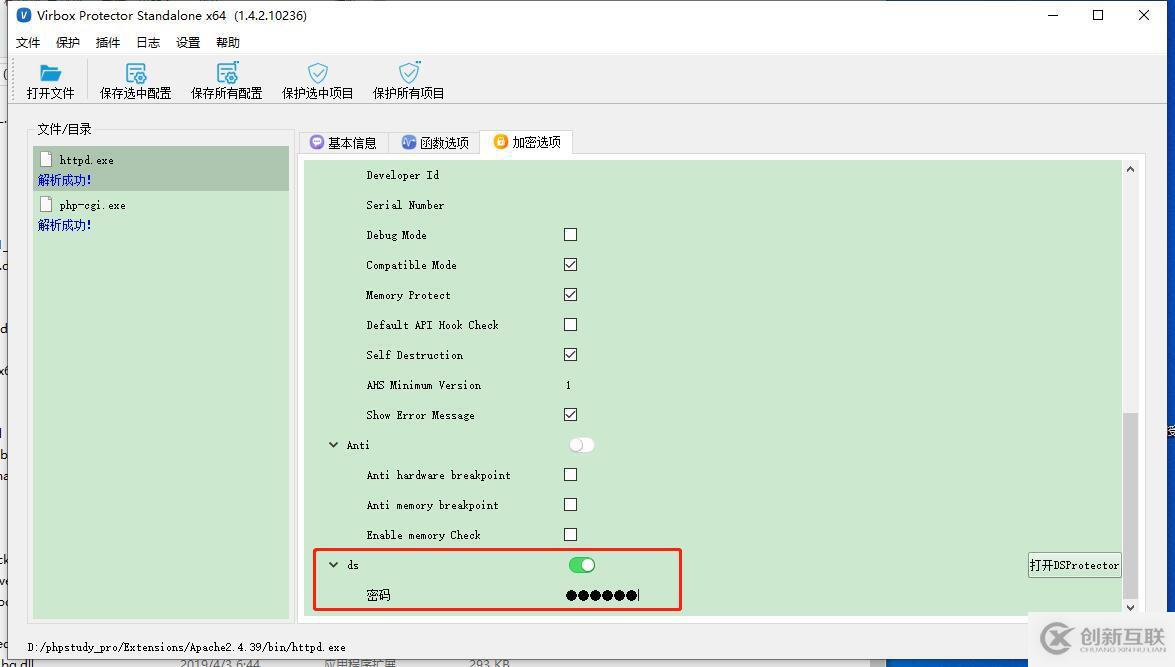Enable the Debug Mode checkbox

point(570,235)
